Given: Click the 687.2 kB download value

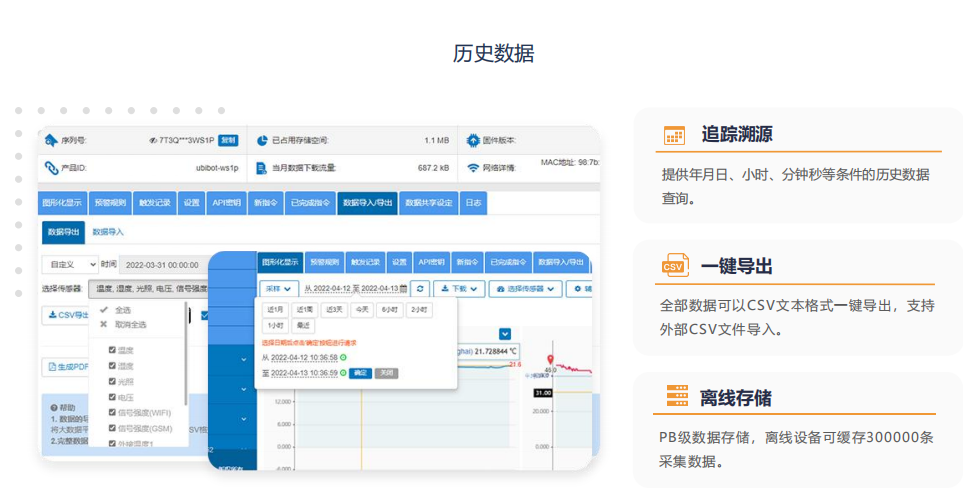Looking at the screenshot, I should point(434,168).
